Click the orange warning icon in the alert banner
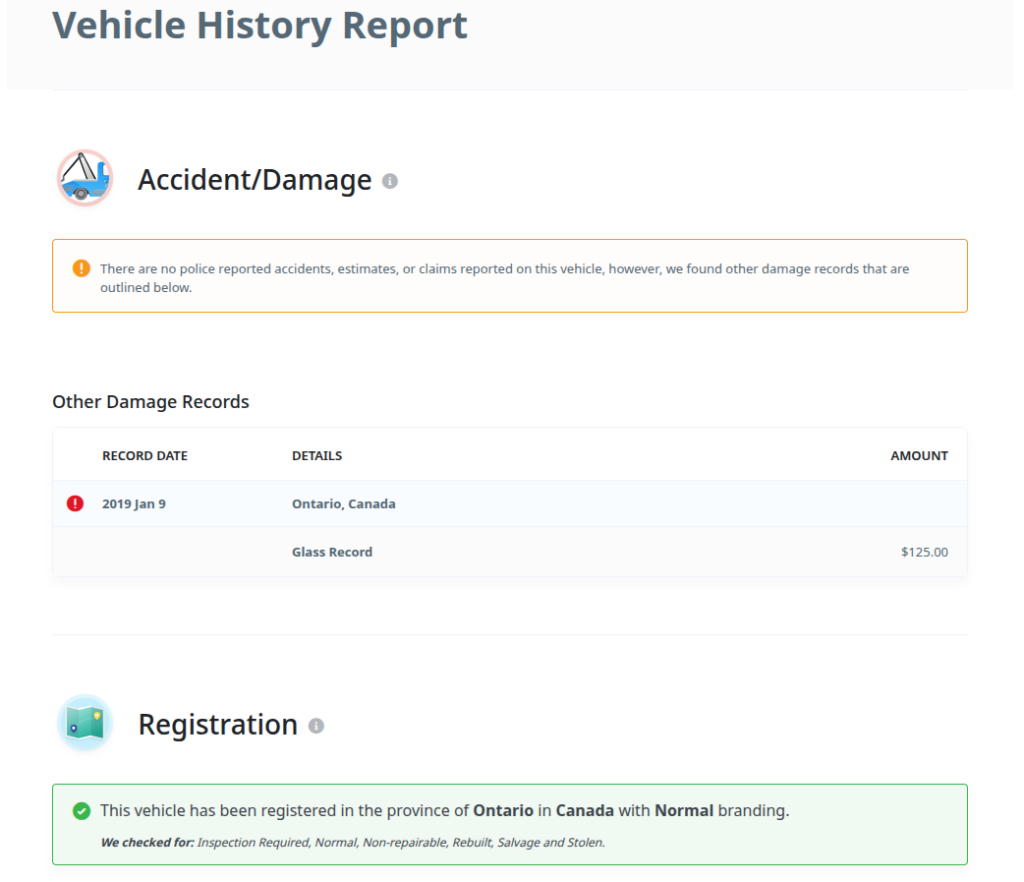 click(81, 269)
